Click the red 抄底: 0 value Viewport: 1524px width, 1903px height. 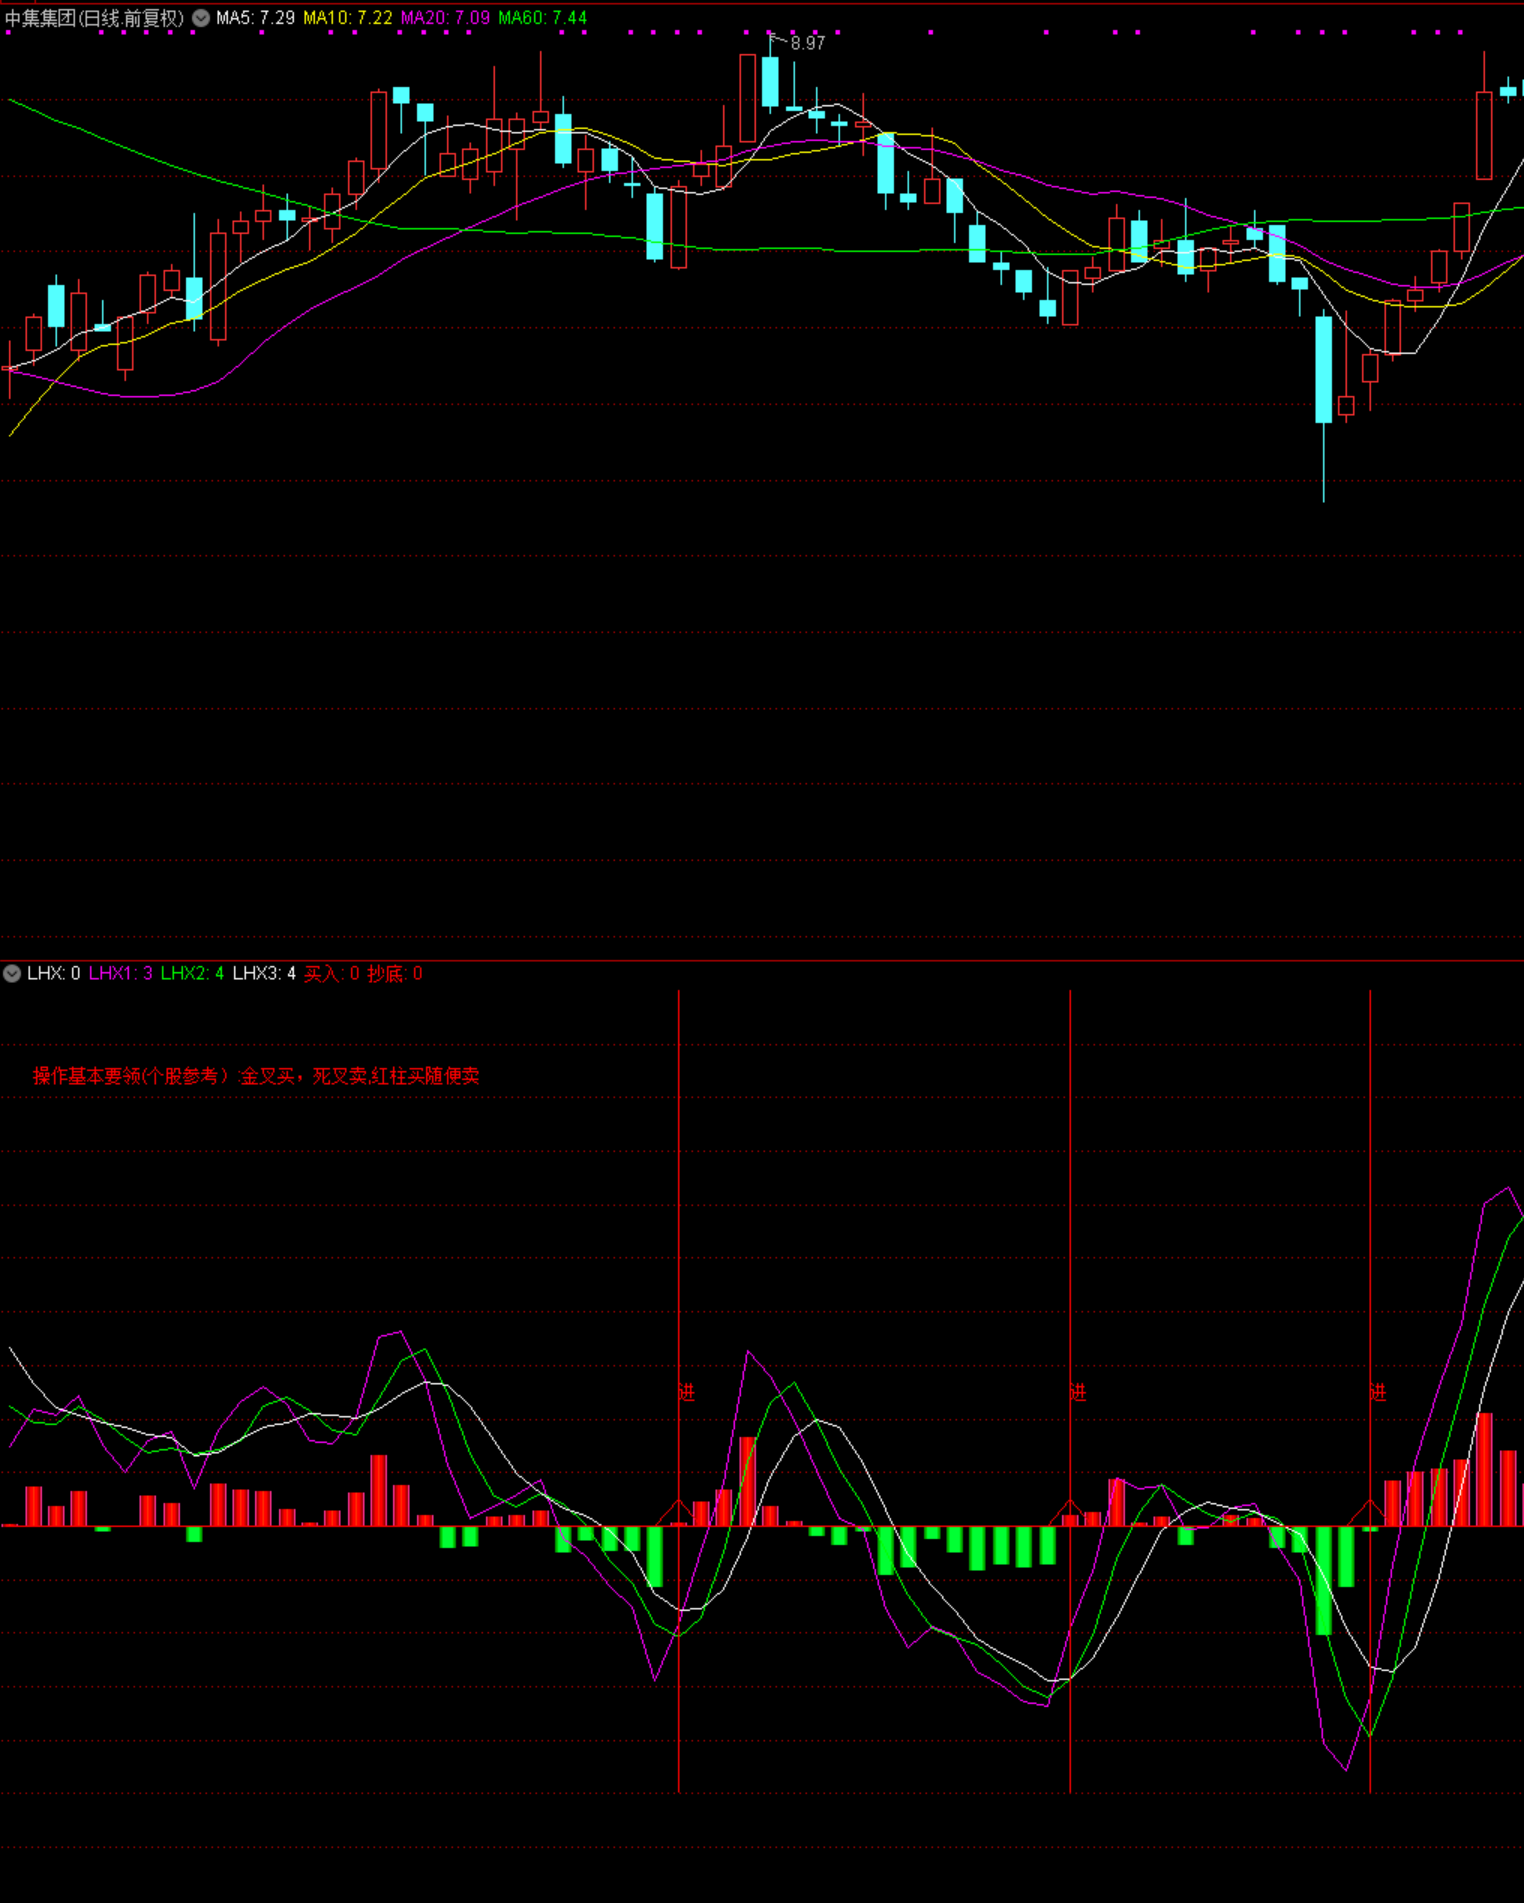click(395, 973)
